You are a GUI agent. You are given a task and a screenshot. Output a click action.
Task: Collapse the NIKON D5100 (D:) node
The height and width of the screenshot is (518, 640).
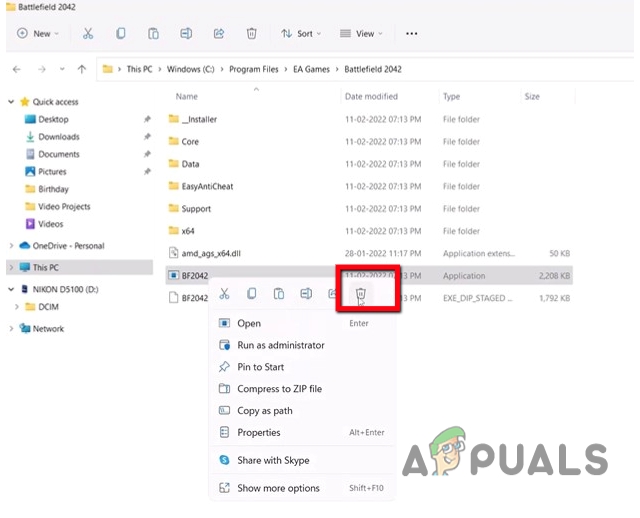pyautogui.click(x=11, y=289)
